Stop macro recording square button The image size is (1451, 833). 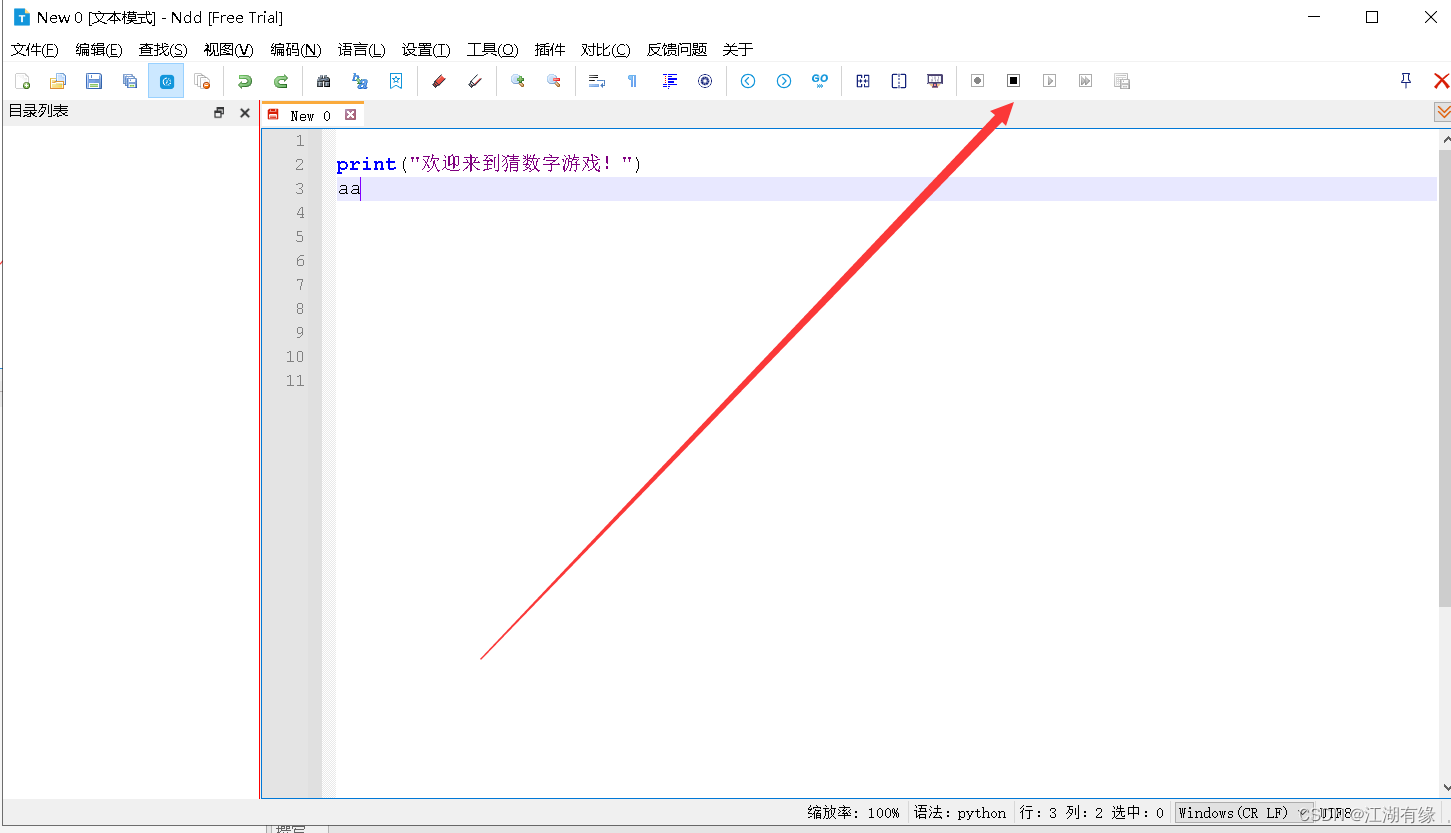[x=1013, y=81]
